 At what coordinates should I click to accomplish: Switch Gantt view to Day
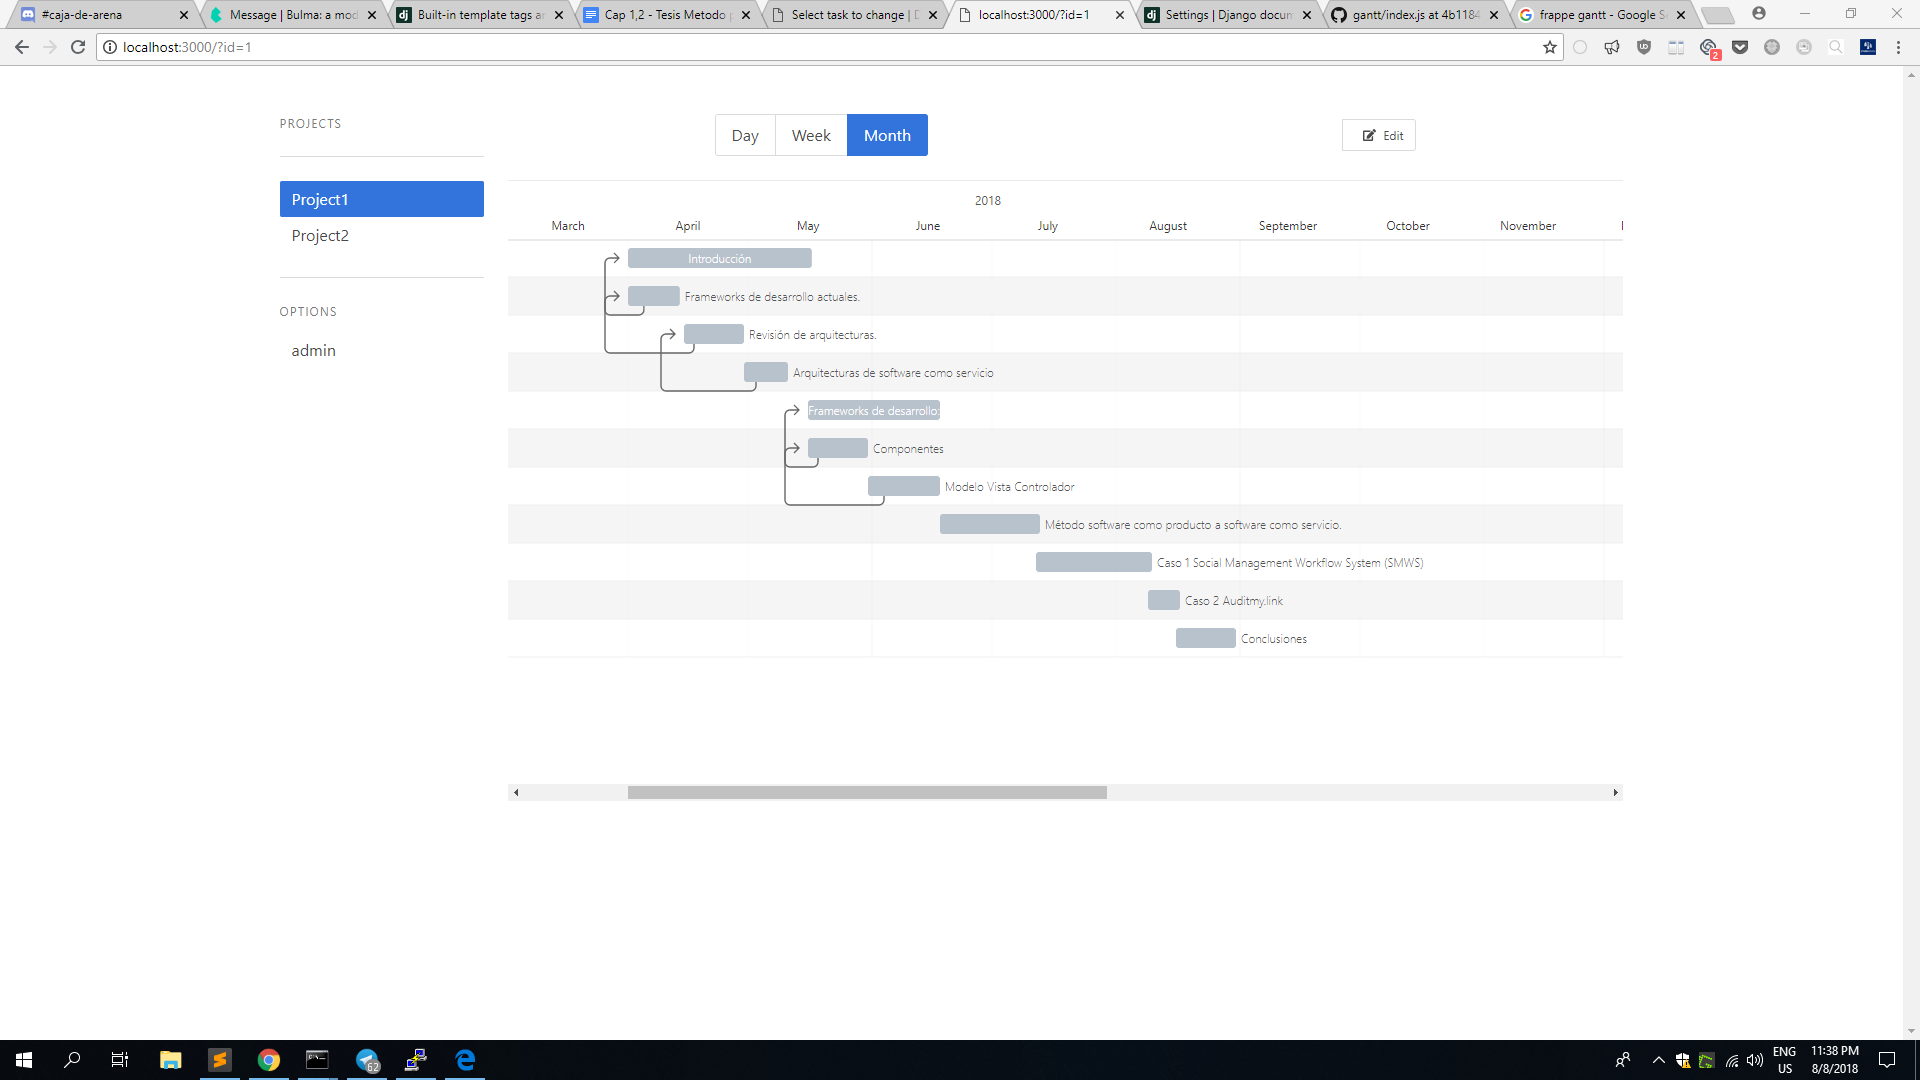coord(745,136)
